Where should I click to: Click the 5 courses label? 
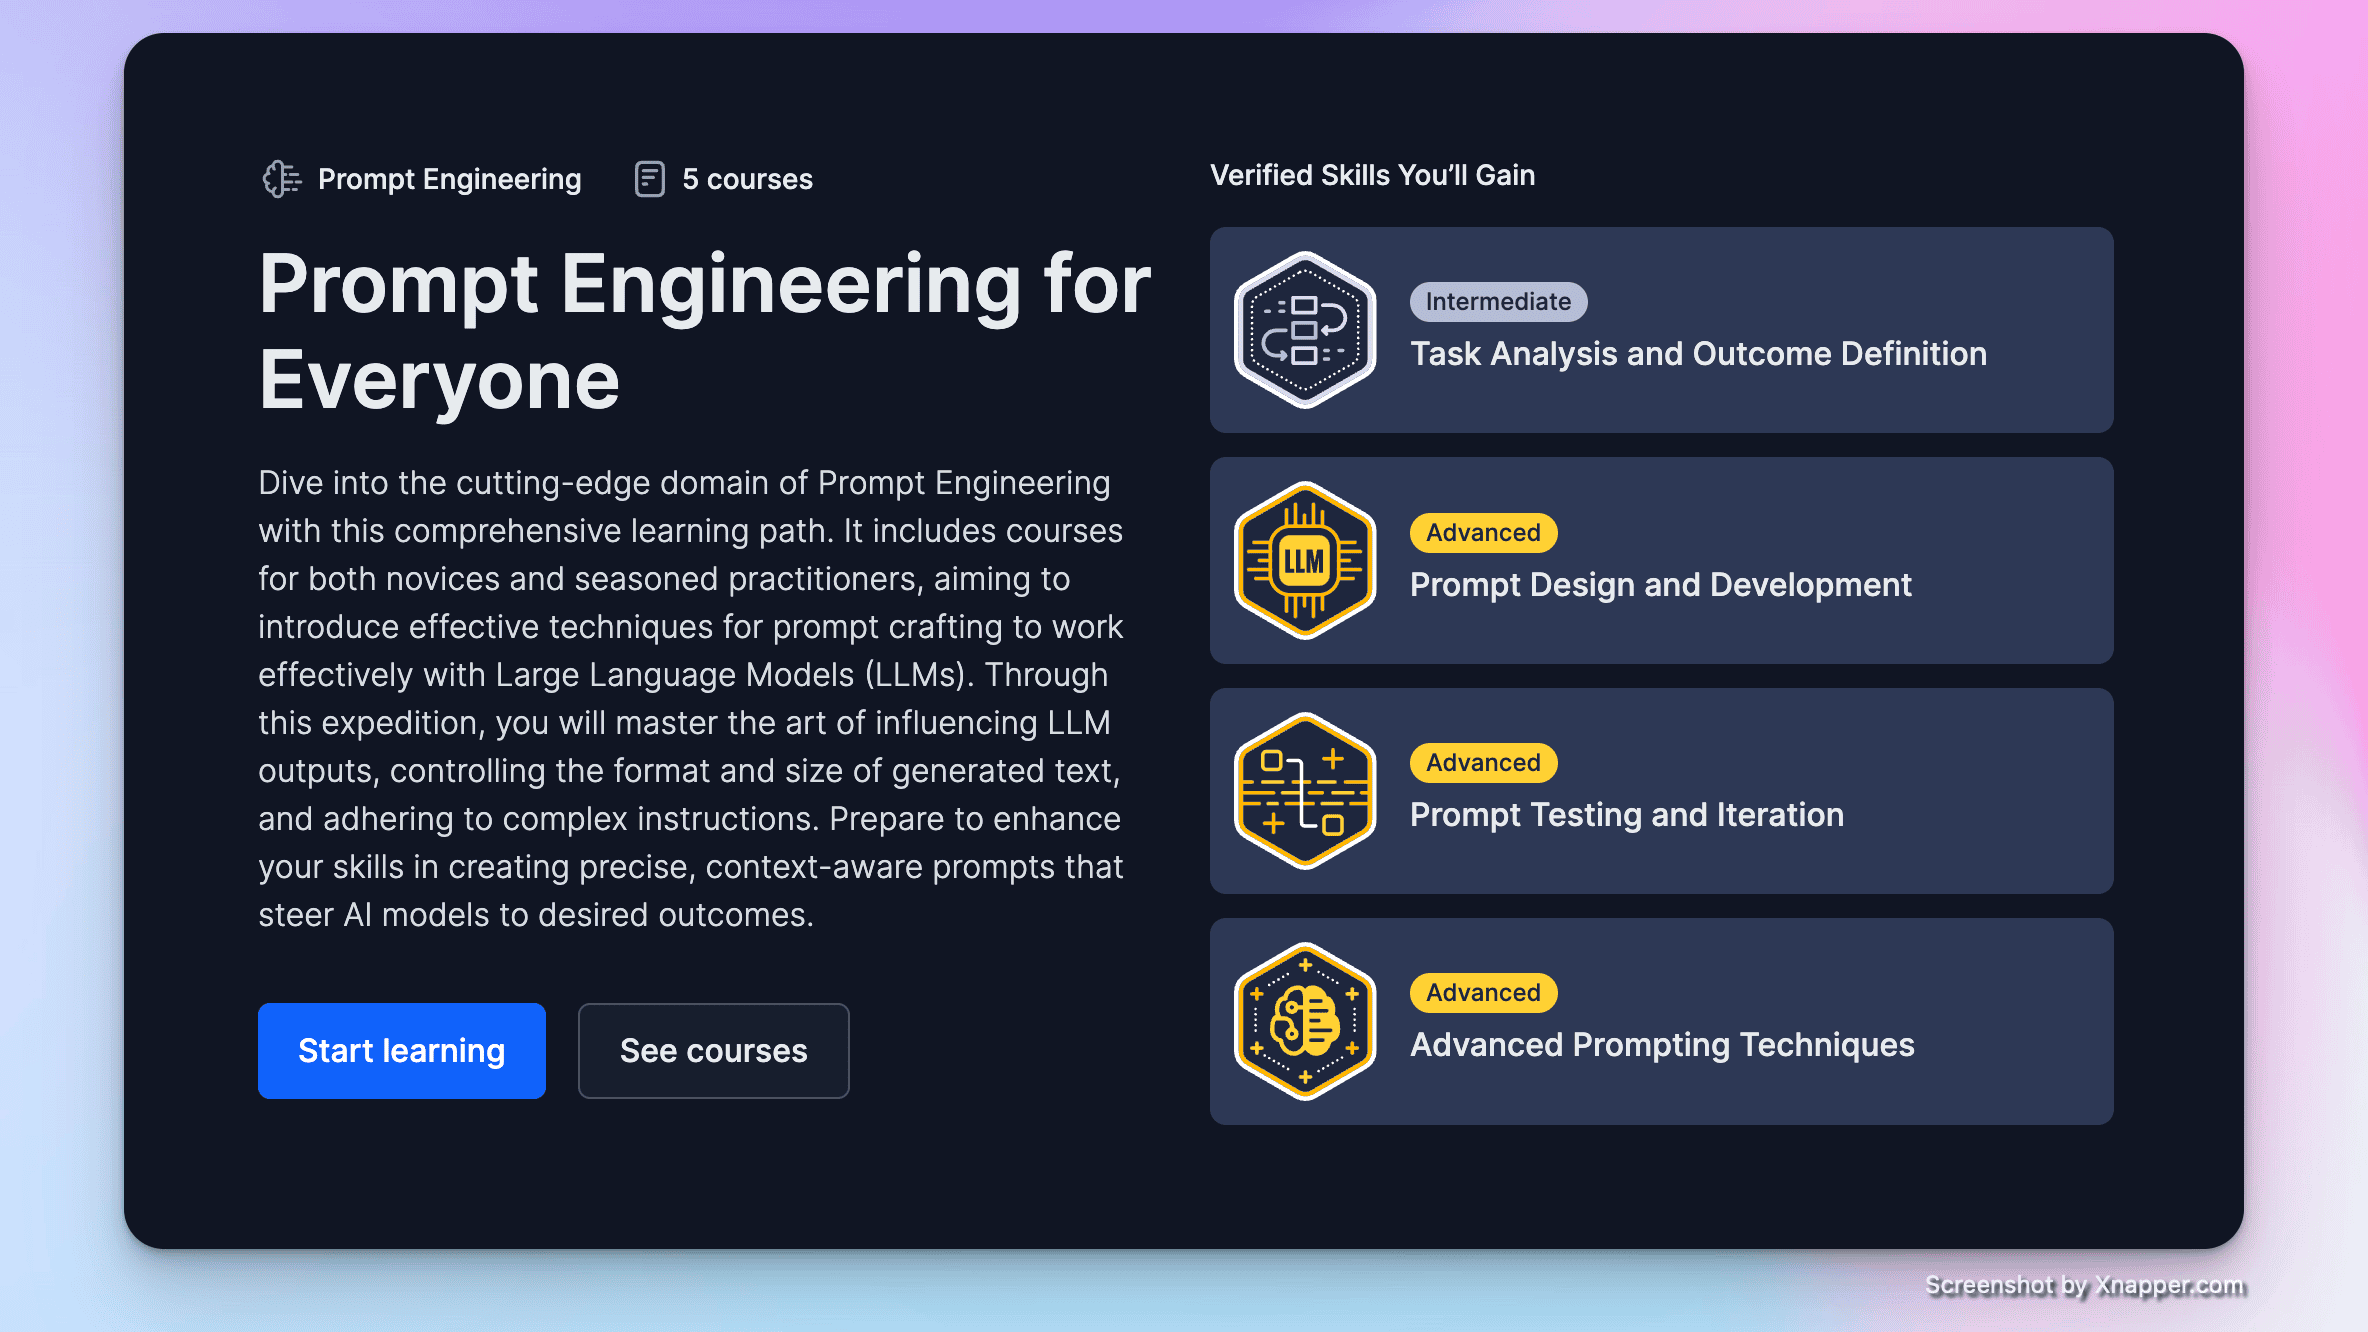point(747,179)
